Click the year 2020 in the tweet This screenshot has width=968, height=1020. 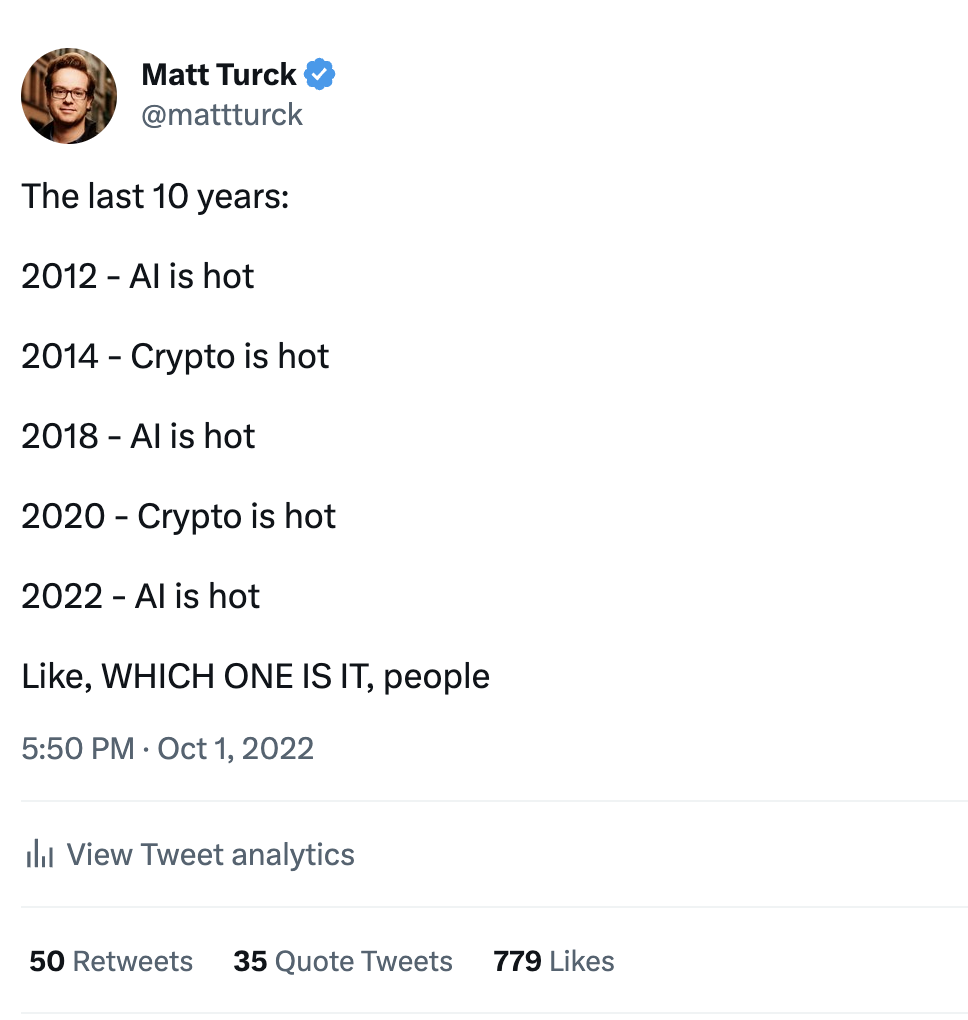(x=63, y=516)
